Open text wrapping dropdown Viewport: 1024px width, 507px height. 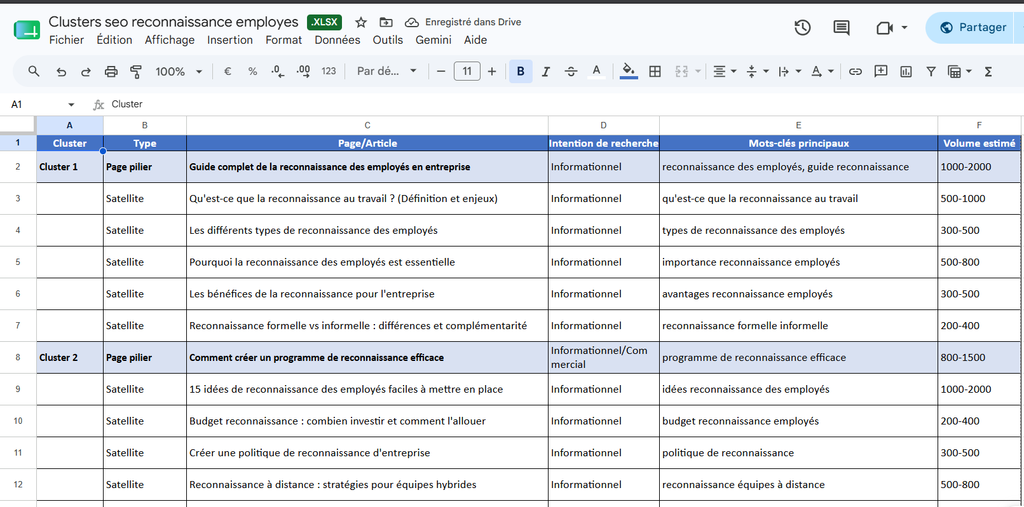pos(789,71)
